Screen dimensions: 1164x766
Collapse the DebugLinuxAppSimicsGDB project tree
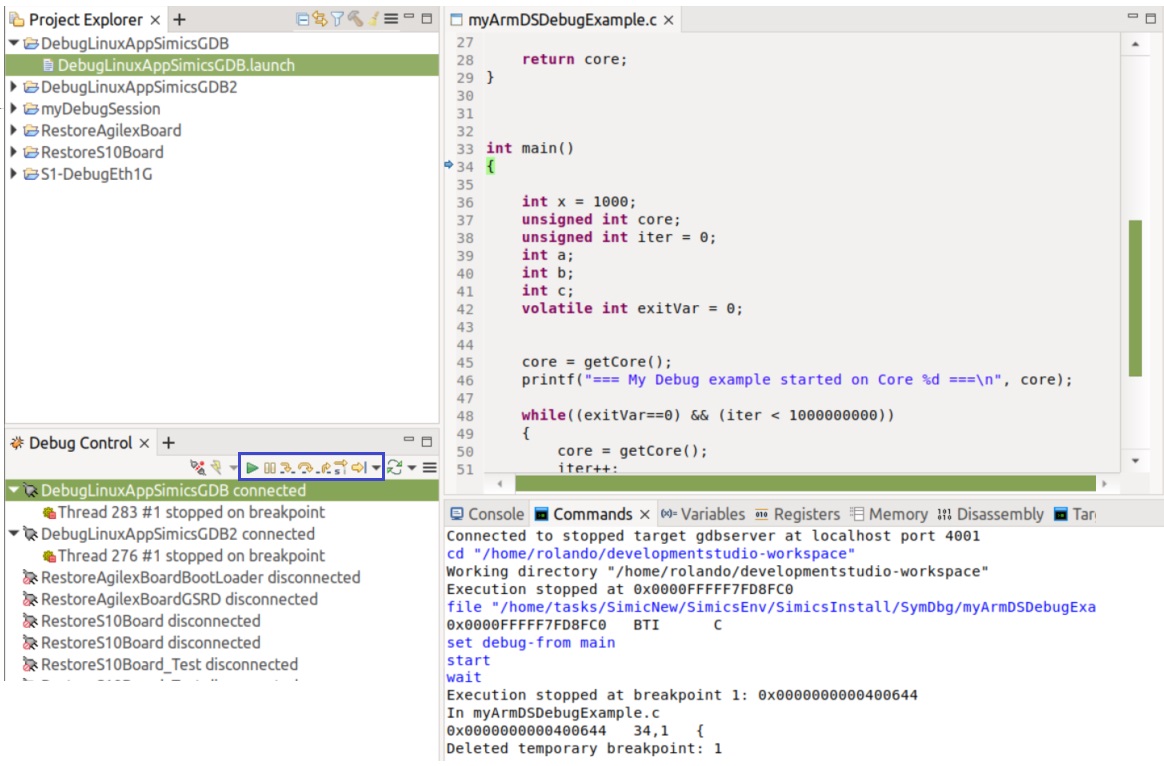[x=13, y=44]
